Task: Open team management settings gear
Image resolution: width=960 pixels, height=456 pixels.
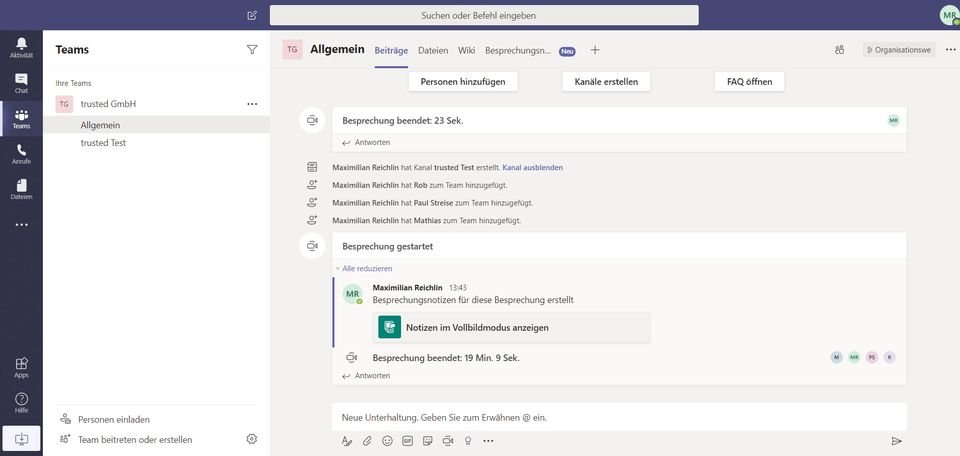Action: point(252,439)
